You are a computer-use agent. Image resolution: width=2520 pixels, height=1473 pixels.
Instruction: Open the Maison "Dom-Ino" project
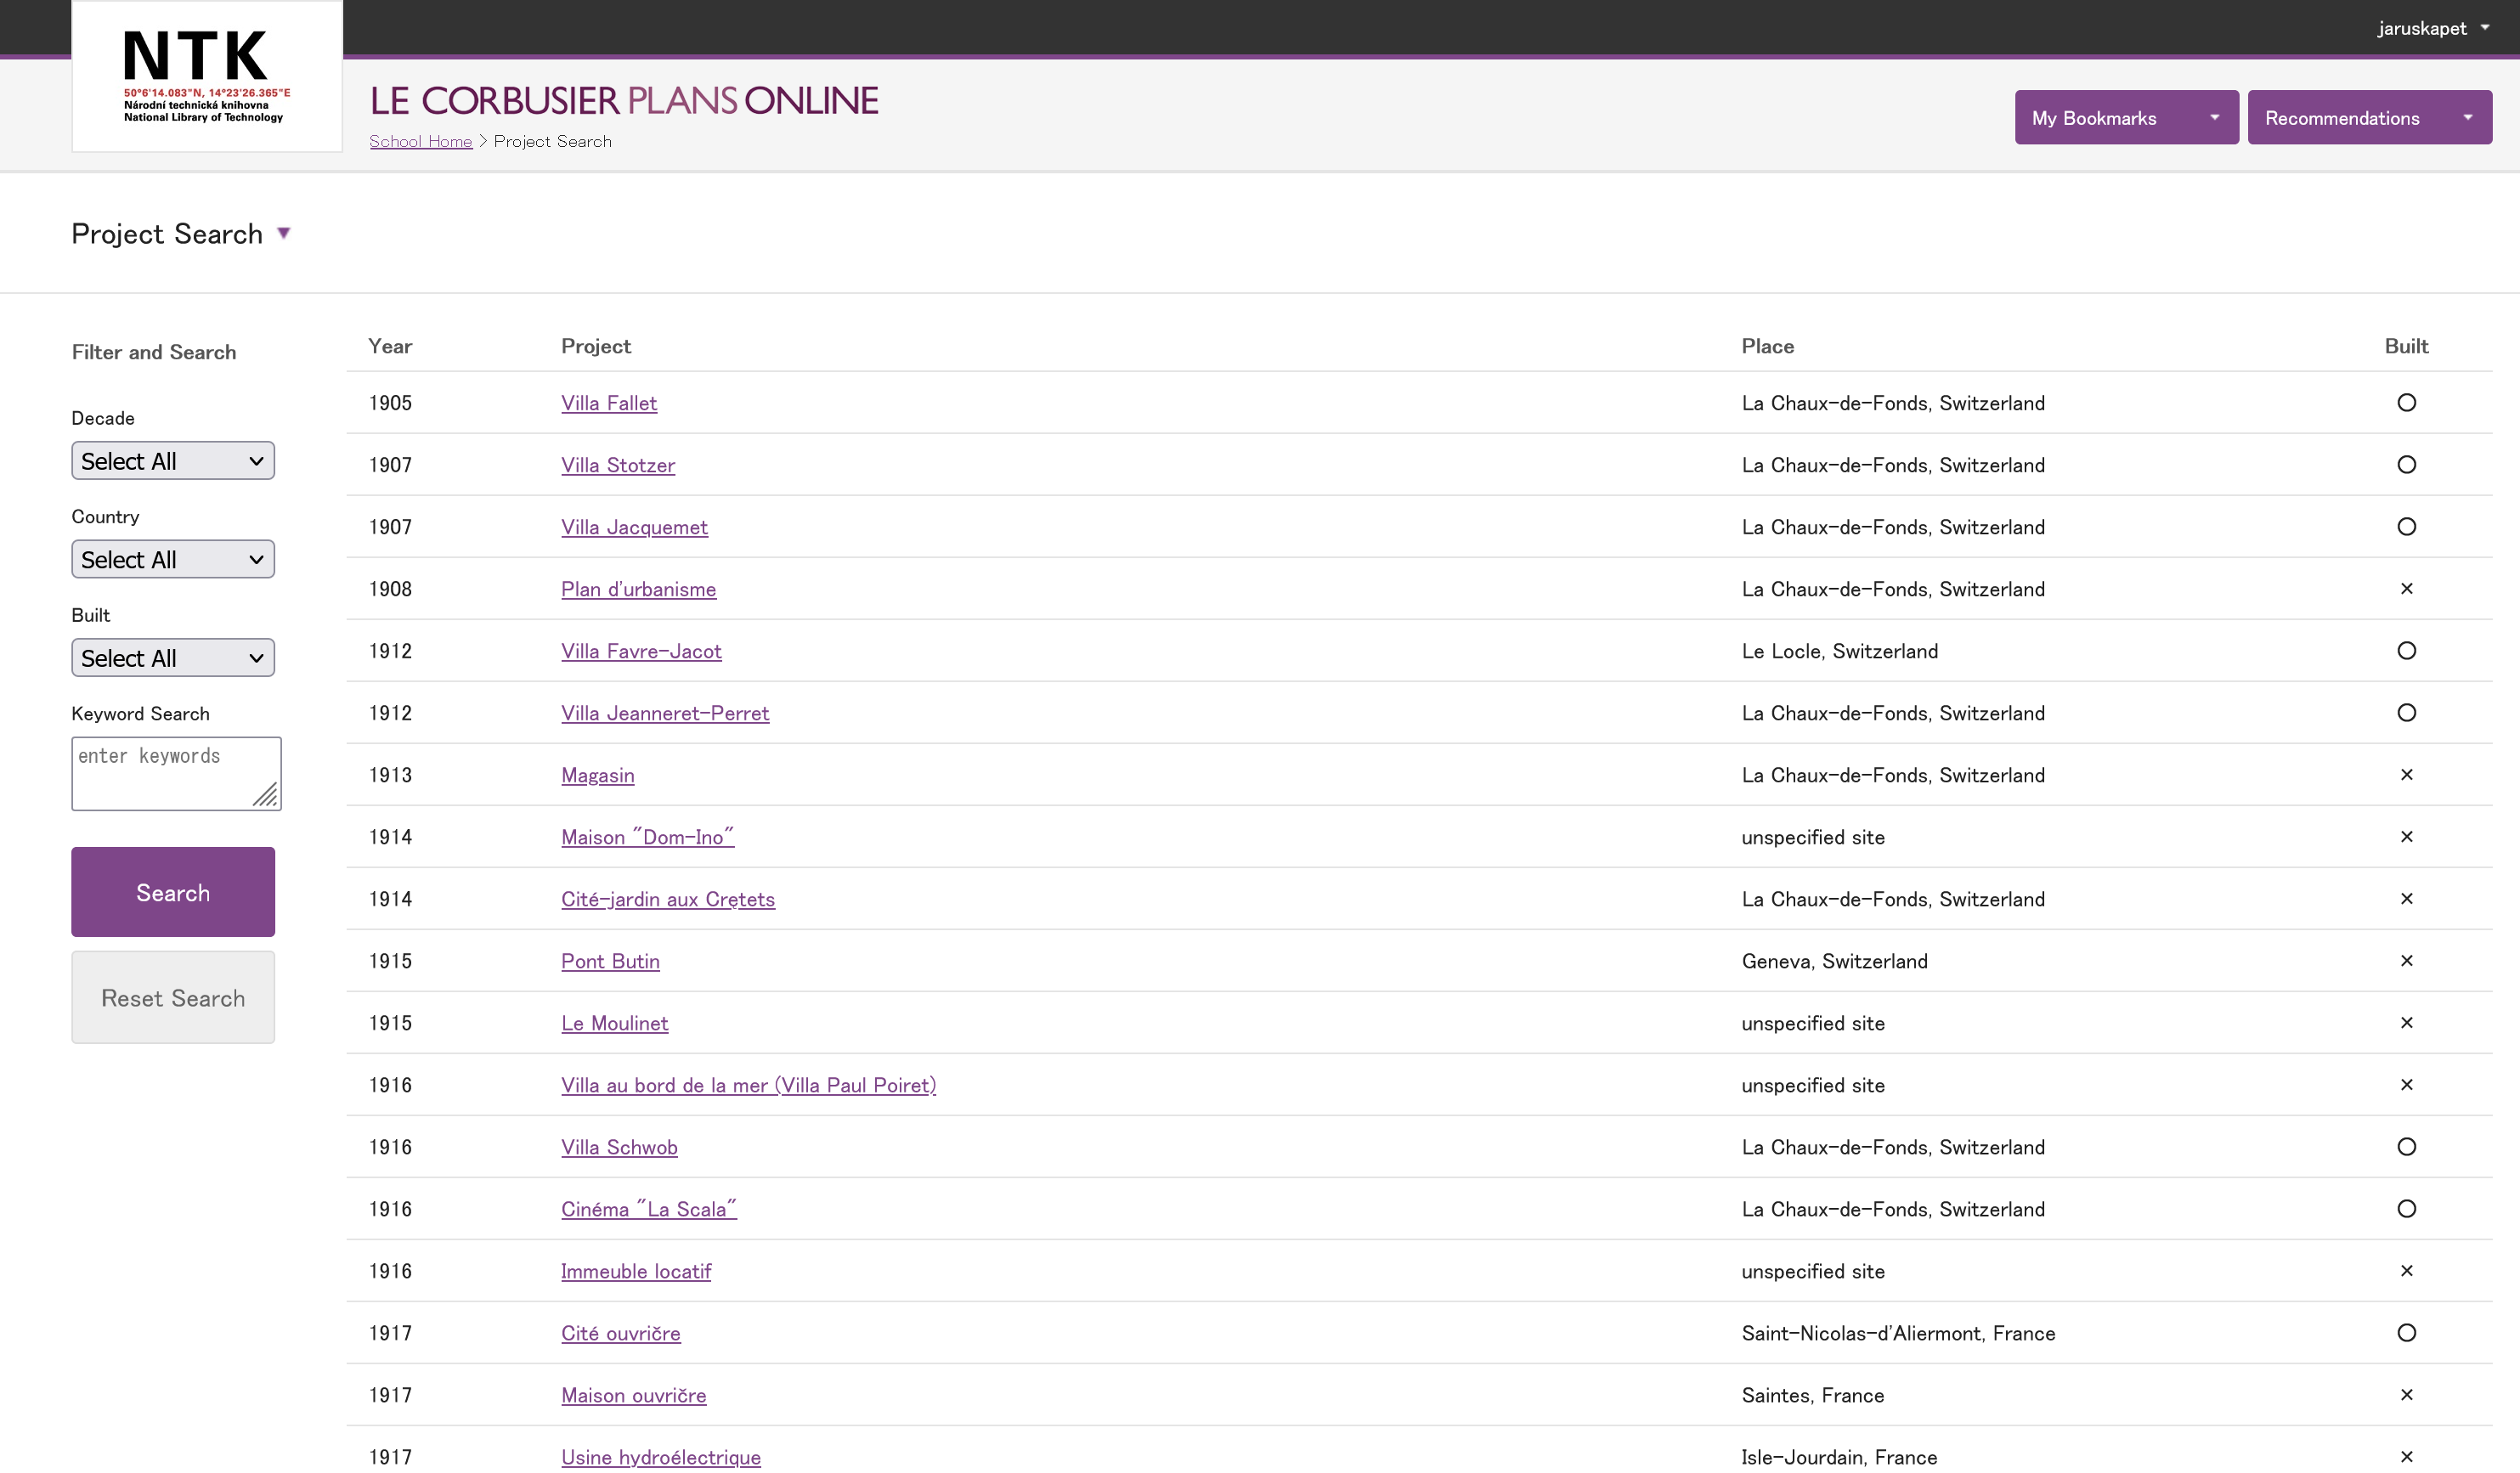(x=647, y=837)
